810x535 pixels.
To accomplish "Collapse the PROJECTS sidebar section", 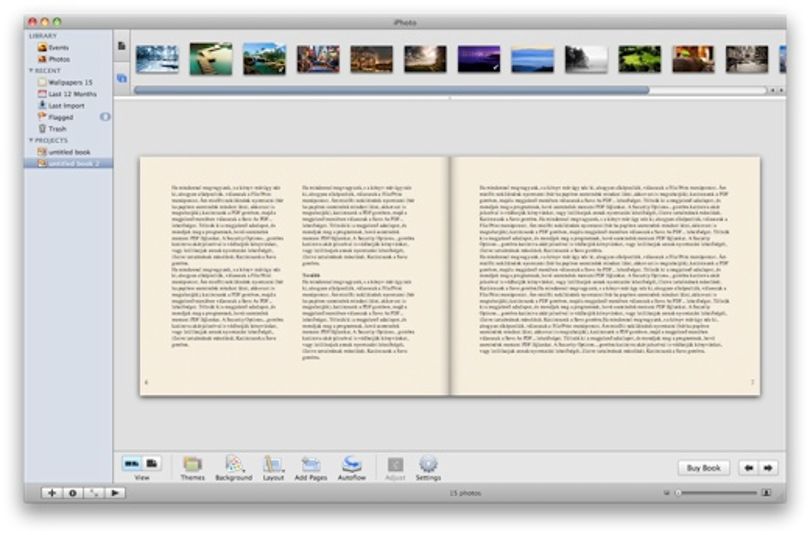I will (31, 140).
